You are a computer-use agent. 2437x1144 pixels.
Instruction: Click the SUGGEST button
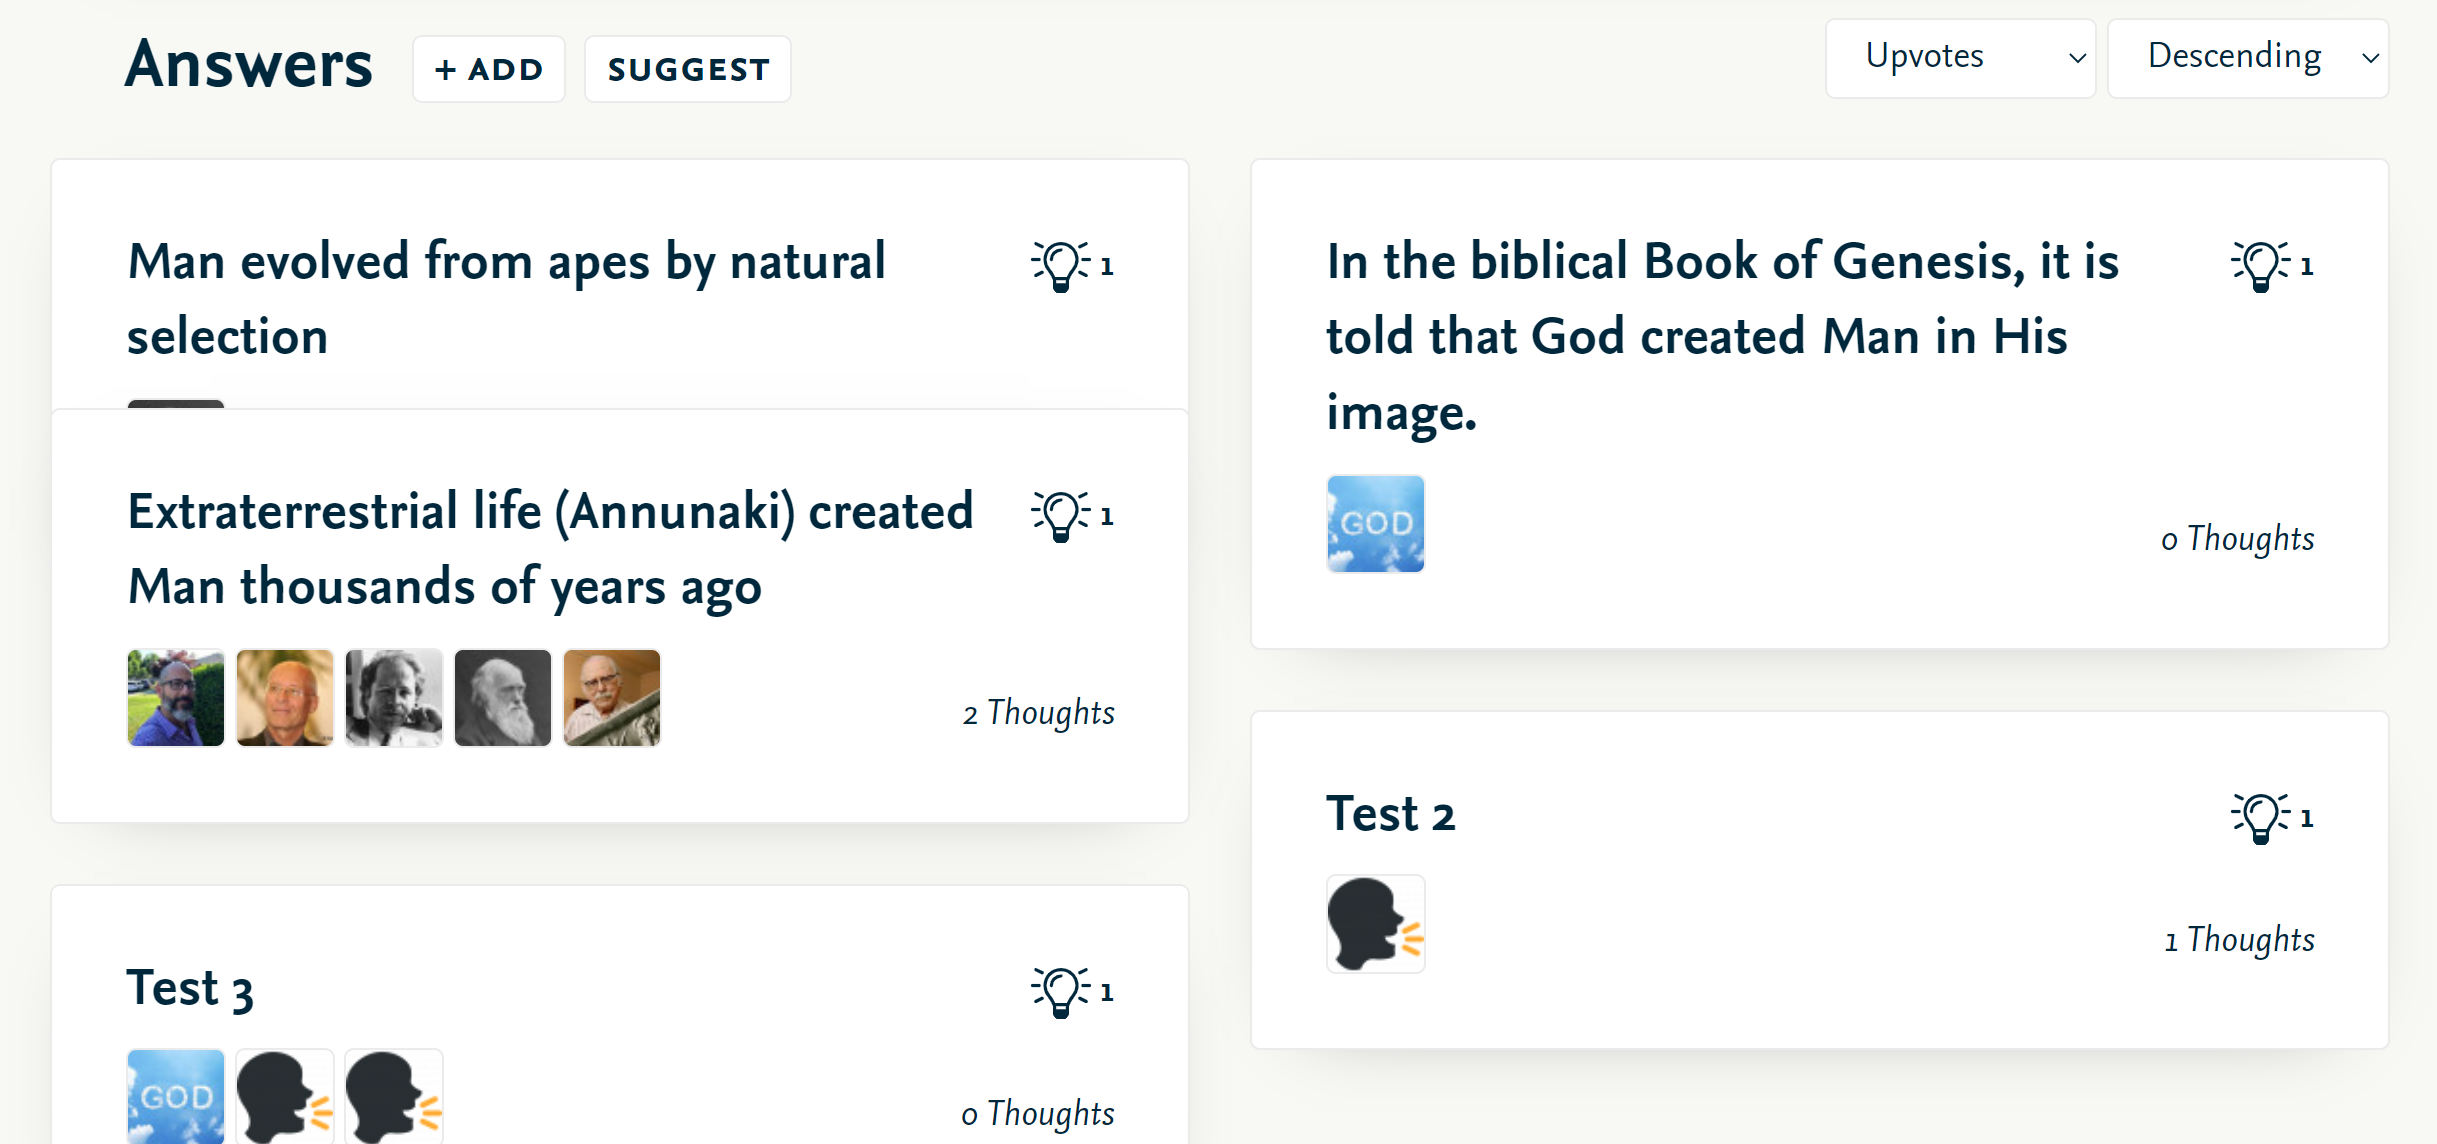688,69
